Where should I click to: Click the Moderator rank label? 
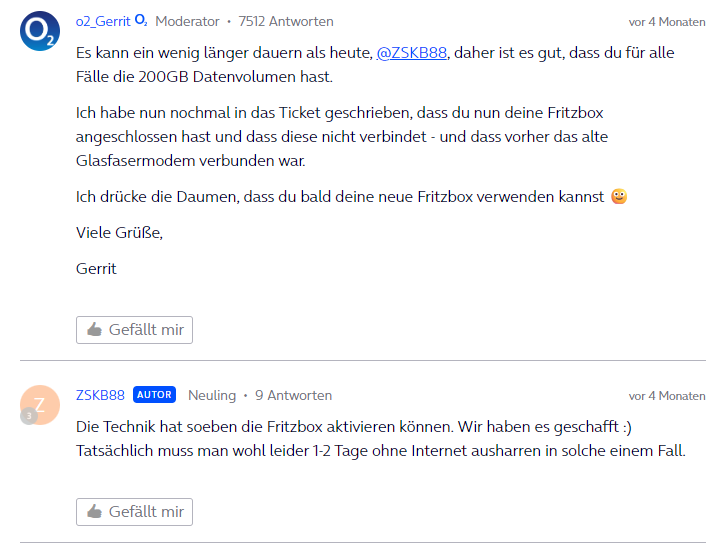[x=187, y=21]
